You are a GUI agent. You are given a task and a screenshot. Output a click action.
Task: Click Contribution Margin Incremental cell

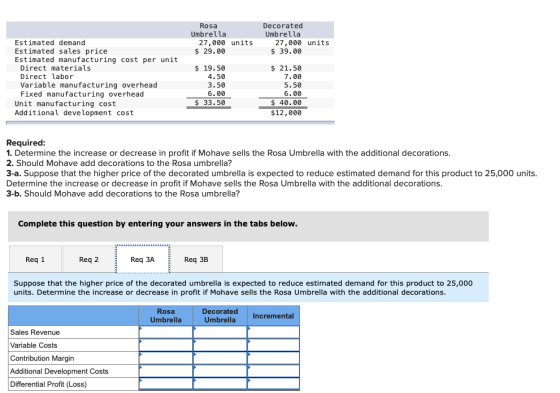point(273,358)
